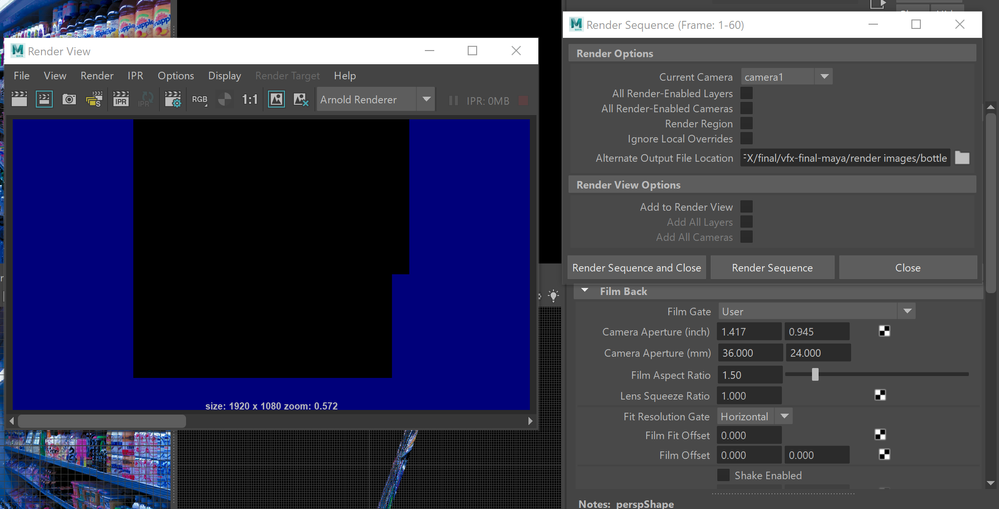Image resolution: width=999 pixels, height=509 pixels.
Task: Open the Options menu
Action: (x=176, y=76)
